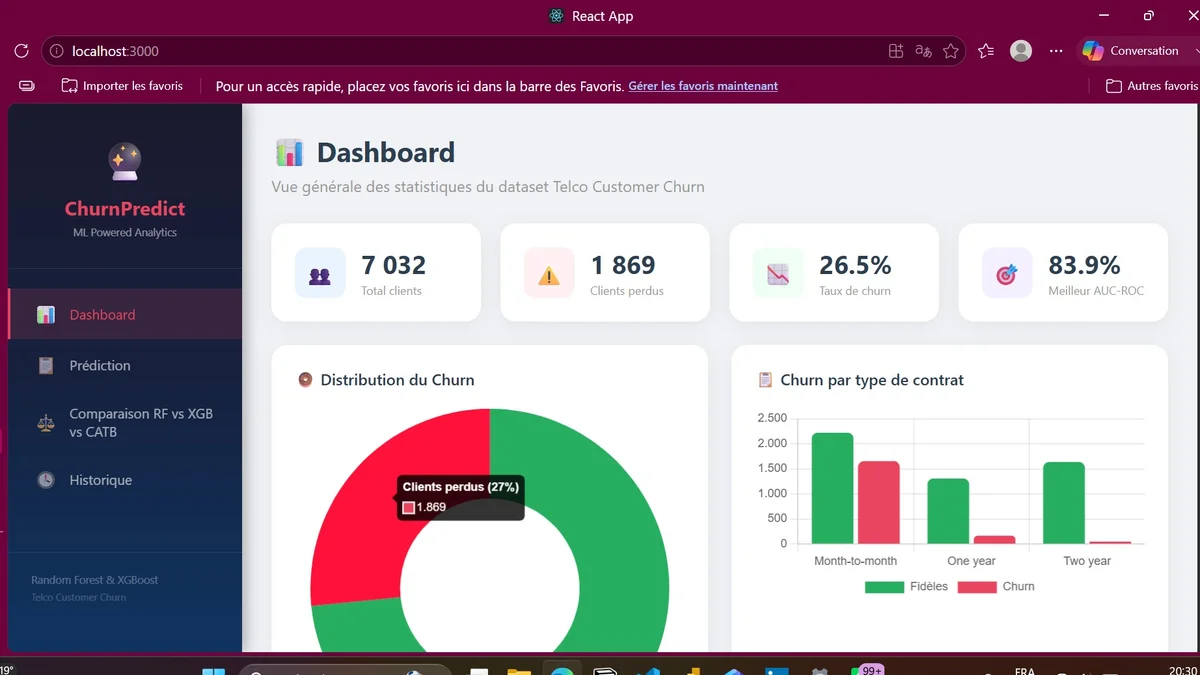Toggle the Churn legend entry

click(x=996, y=587)
